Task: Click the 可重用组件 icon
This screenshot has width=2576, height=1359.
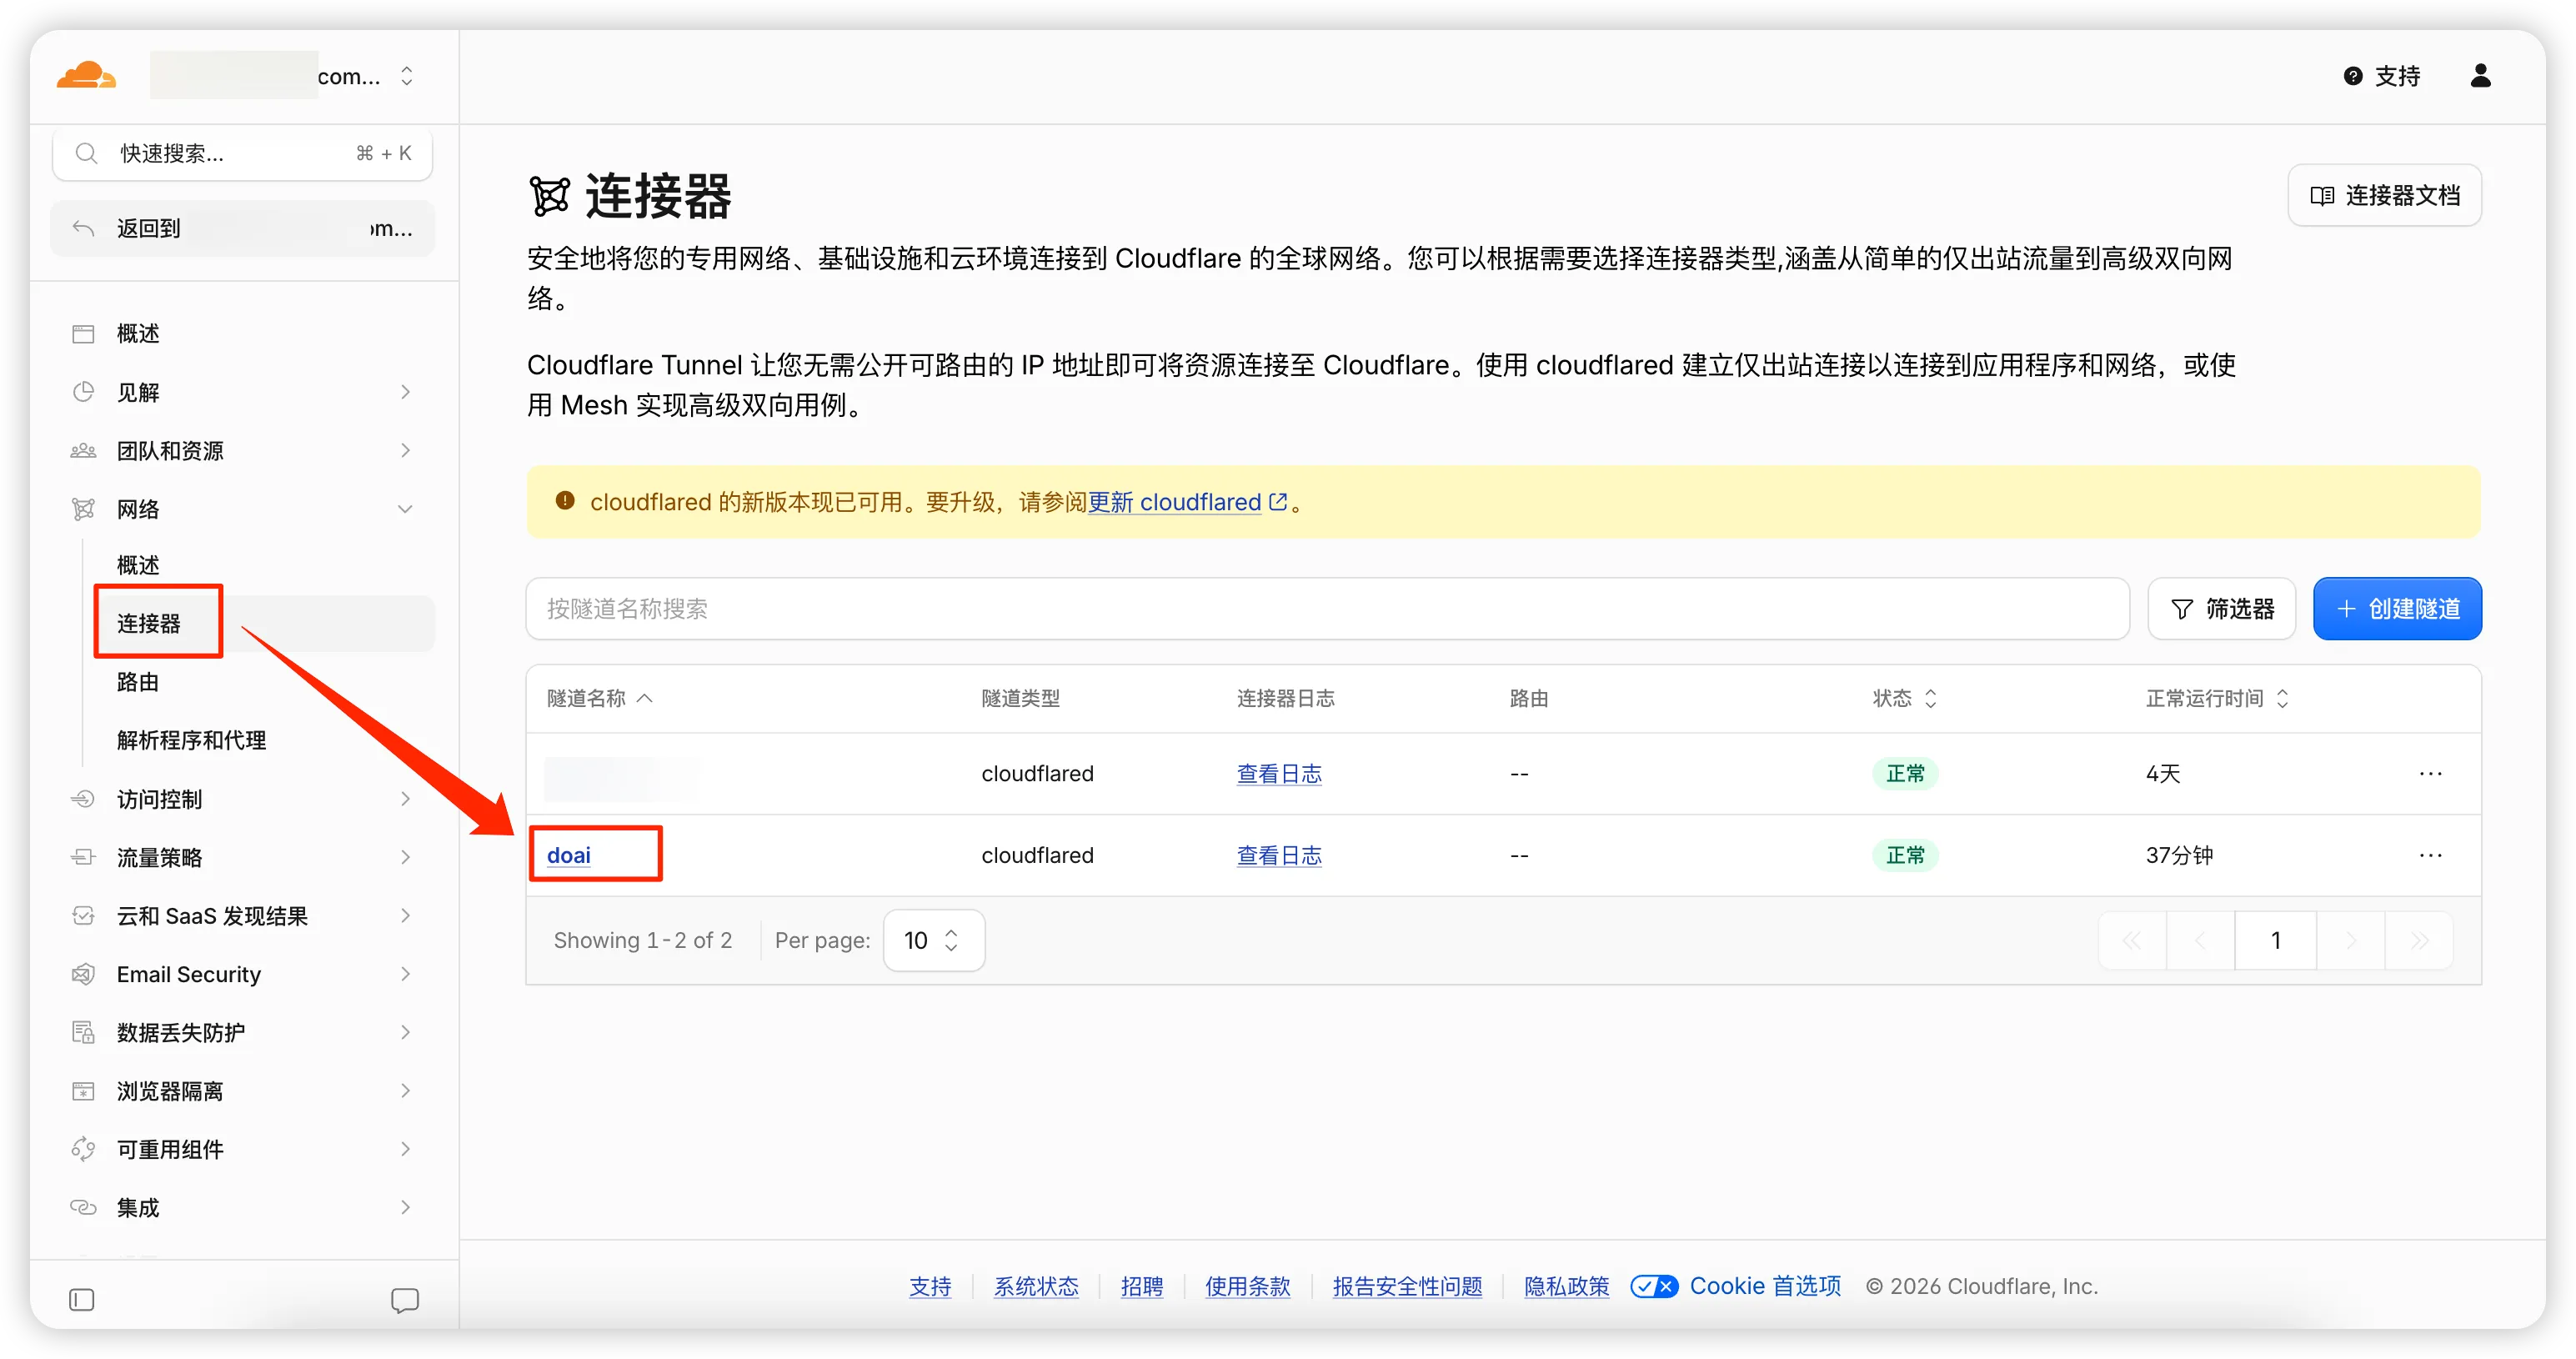Action: (83, 1149)
